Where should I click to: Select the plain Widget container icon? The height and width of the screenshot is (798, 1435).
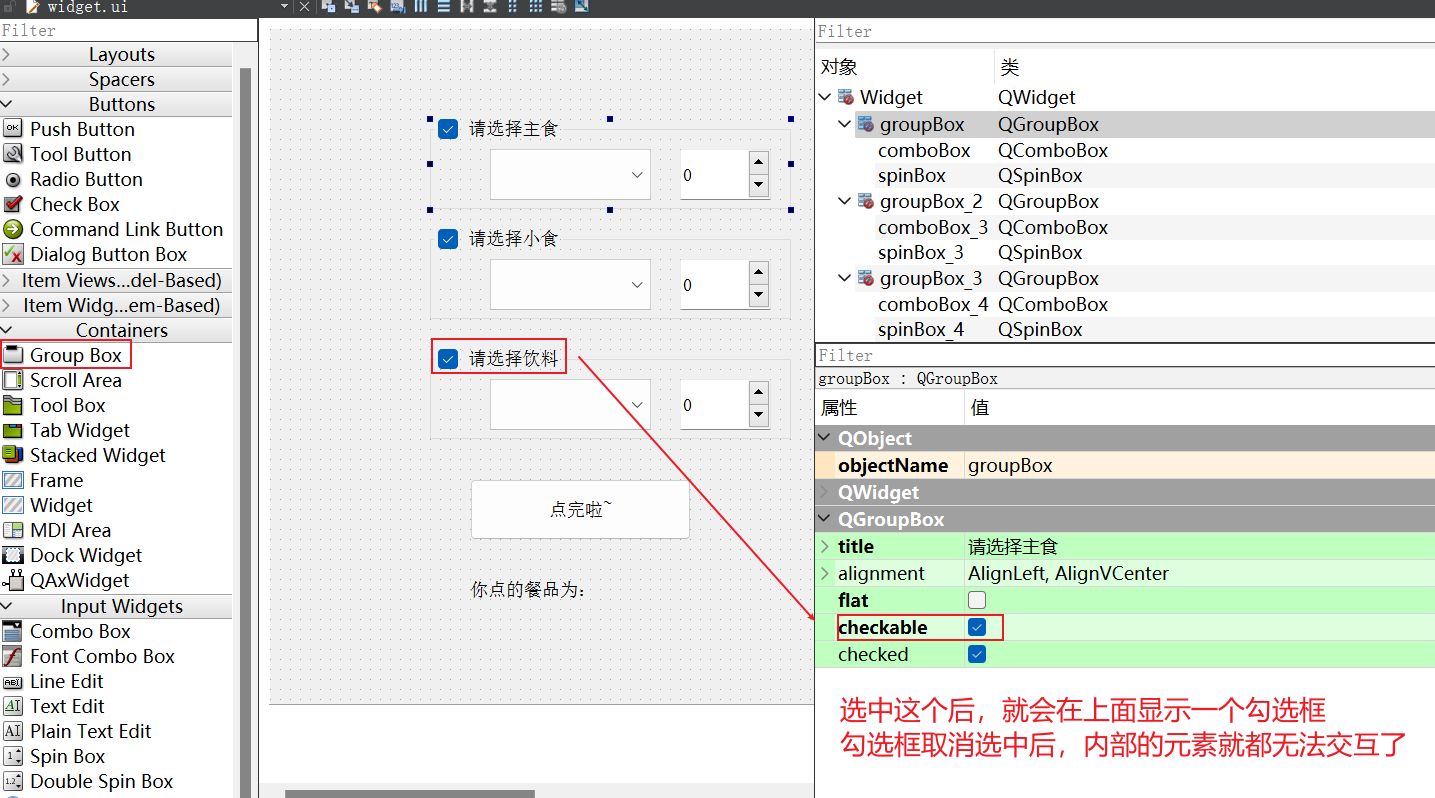tap(13, 505)
